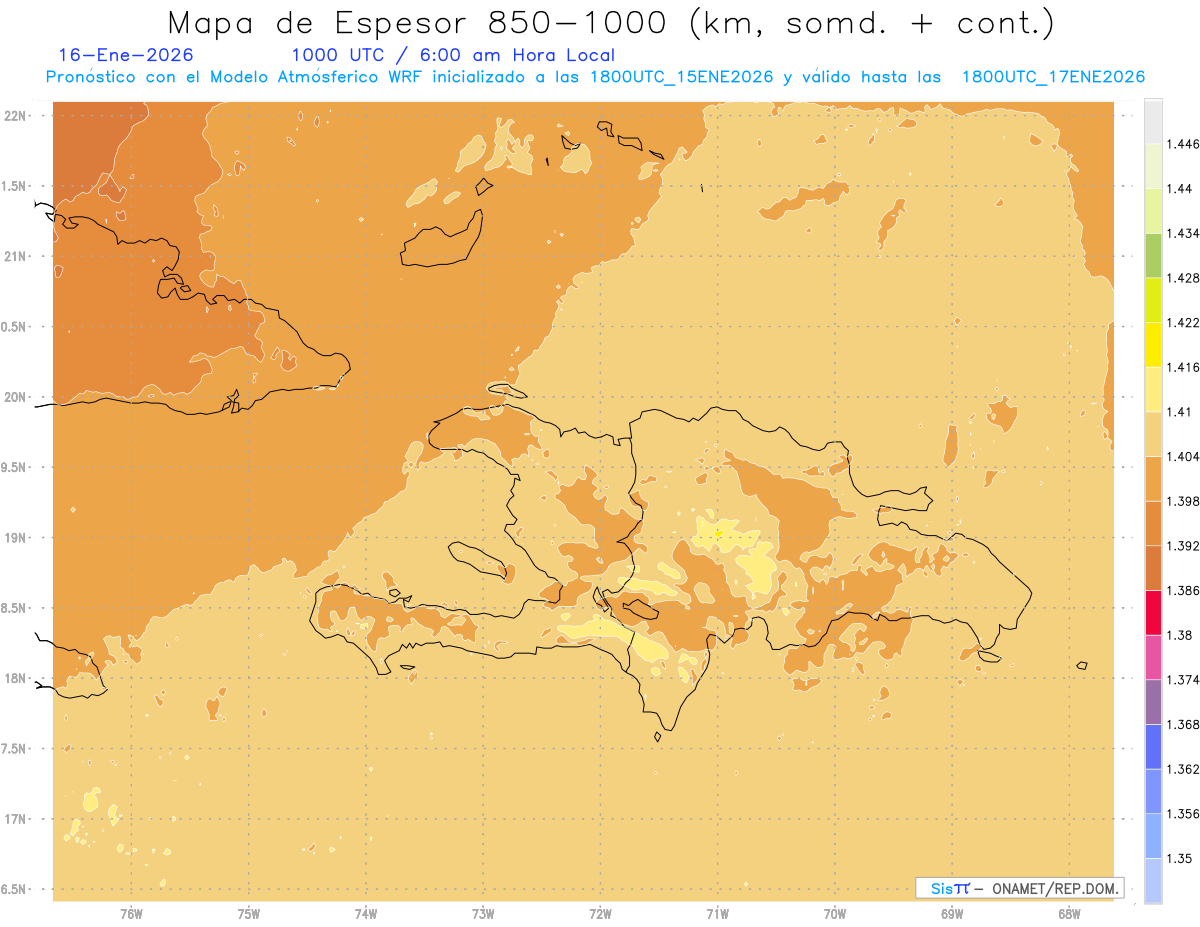Click the legend value '1.38'
1200x927 pixels.
(x=1179, y=635)
